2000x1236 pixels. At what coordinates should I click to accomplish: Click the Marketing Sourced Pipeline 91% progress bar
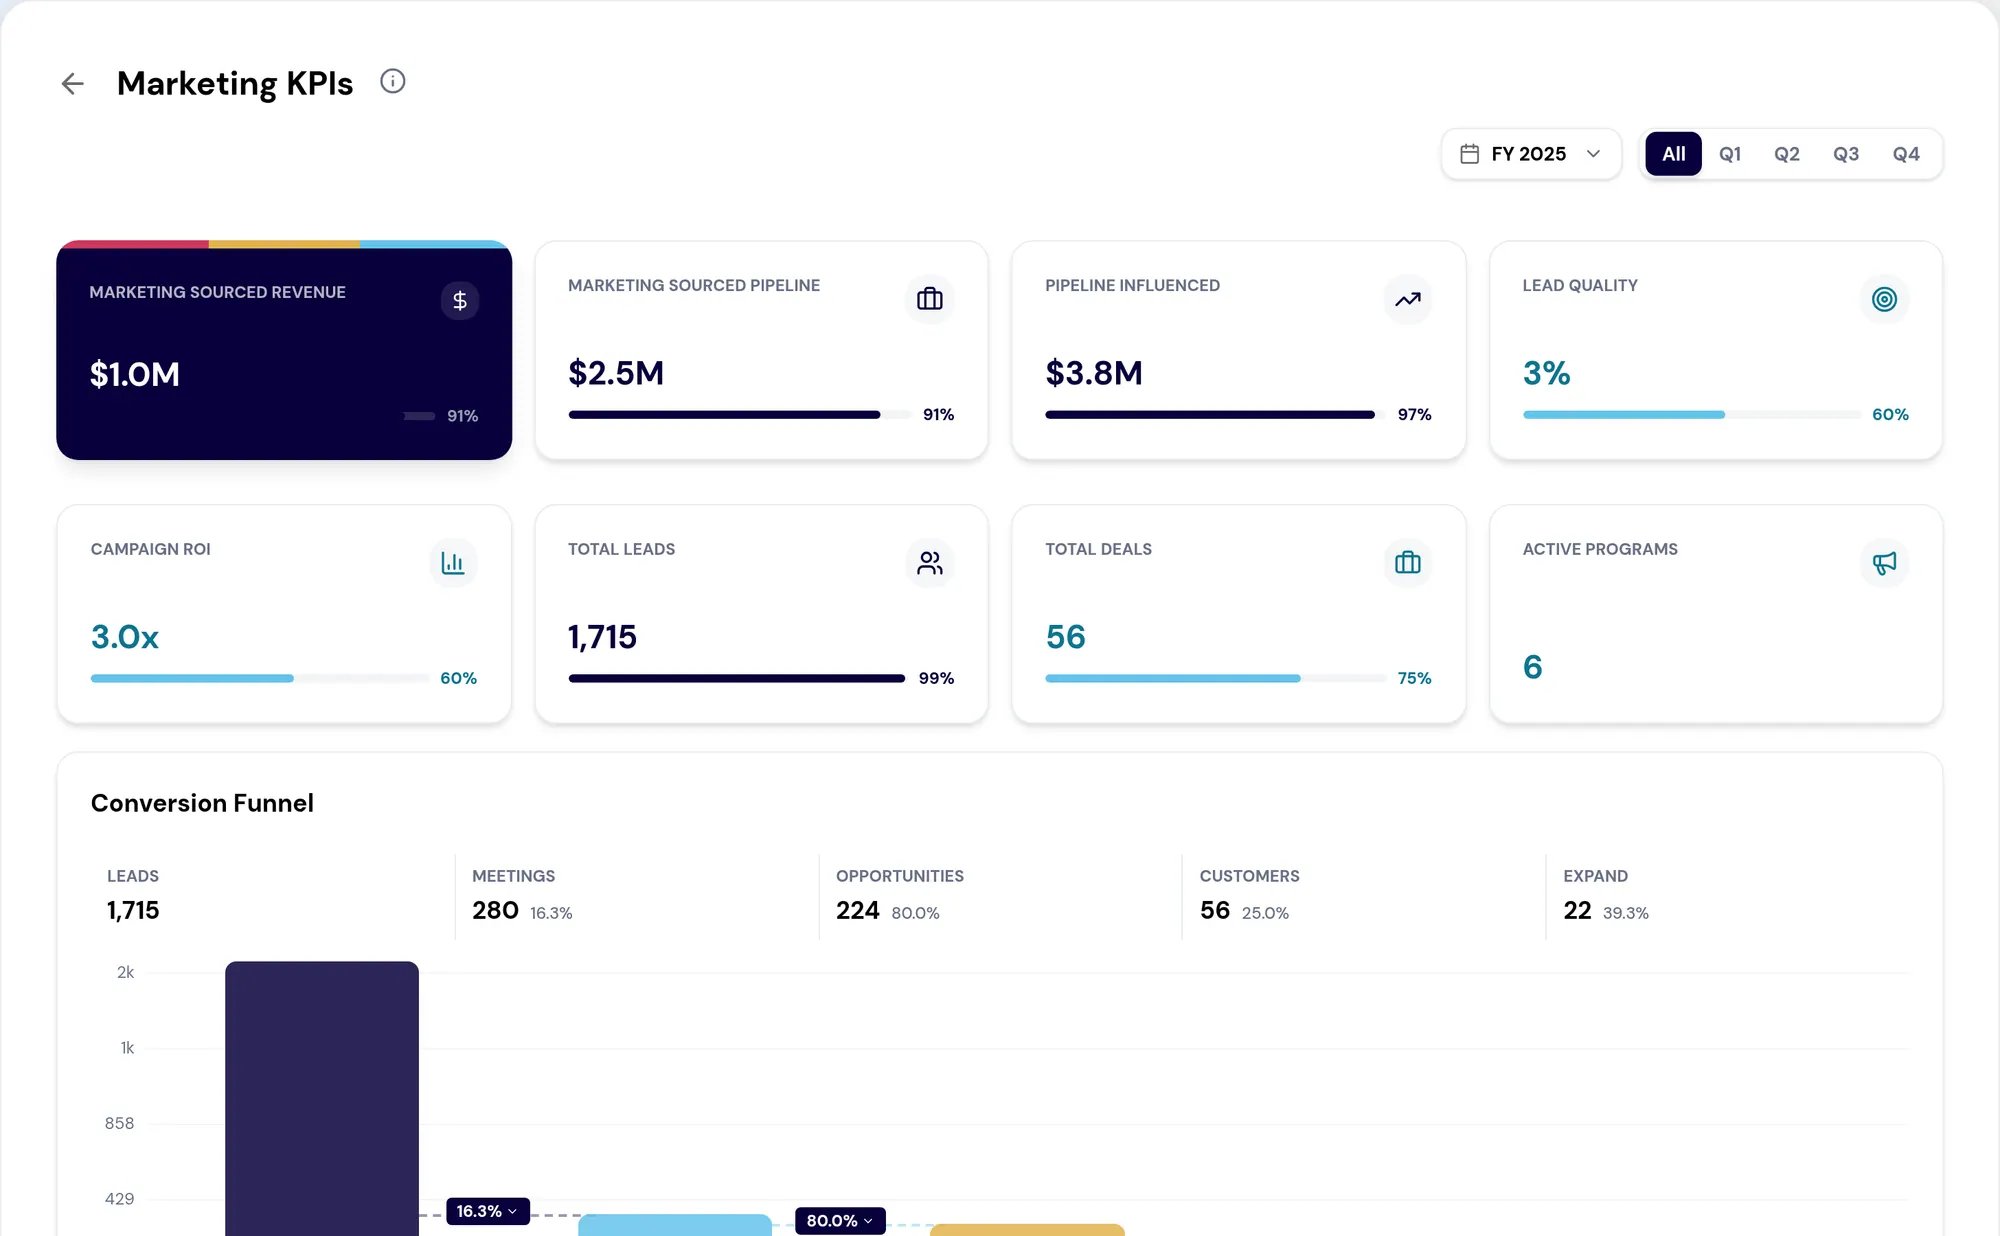[x=739, y=415]
